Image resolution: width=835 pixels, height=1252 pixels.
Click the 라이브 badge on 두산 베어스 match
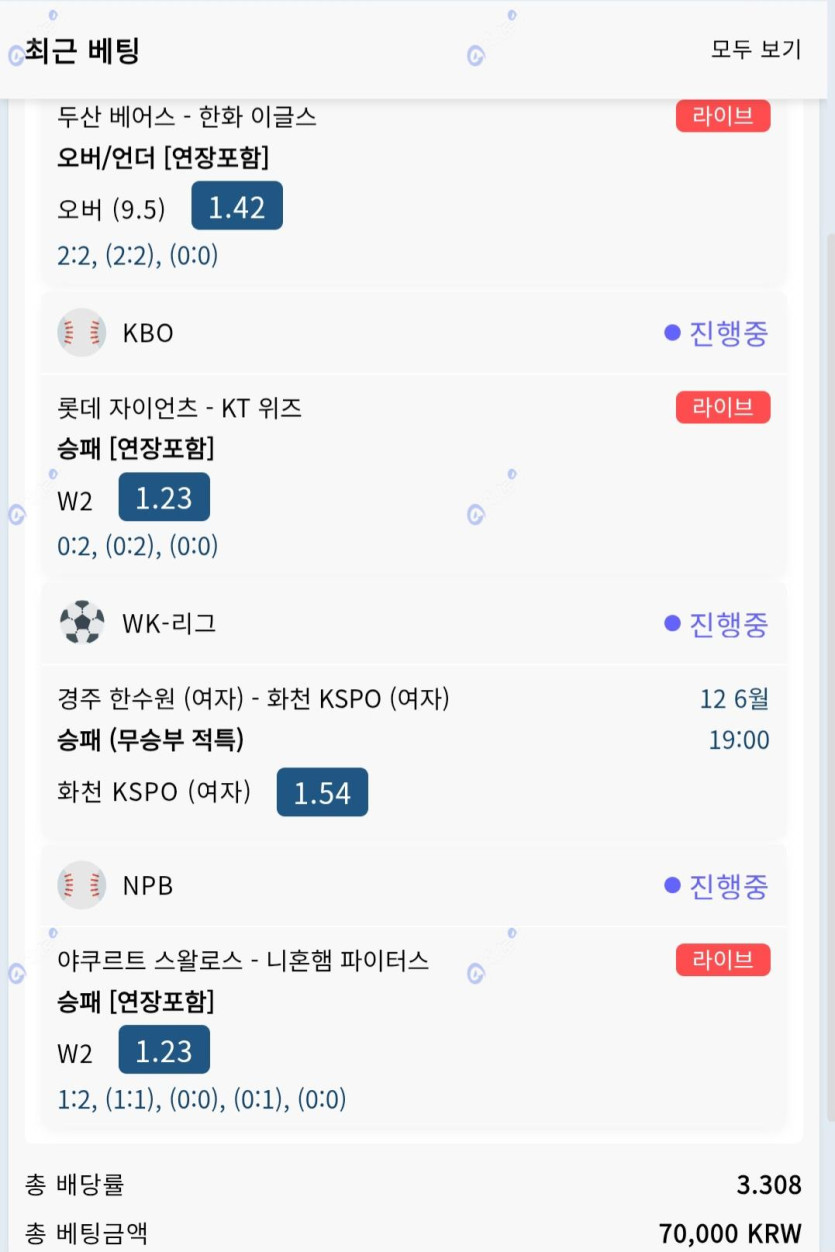[x=723, y=116]
